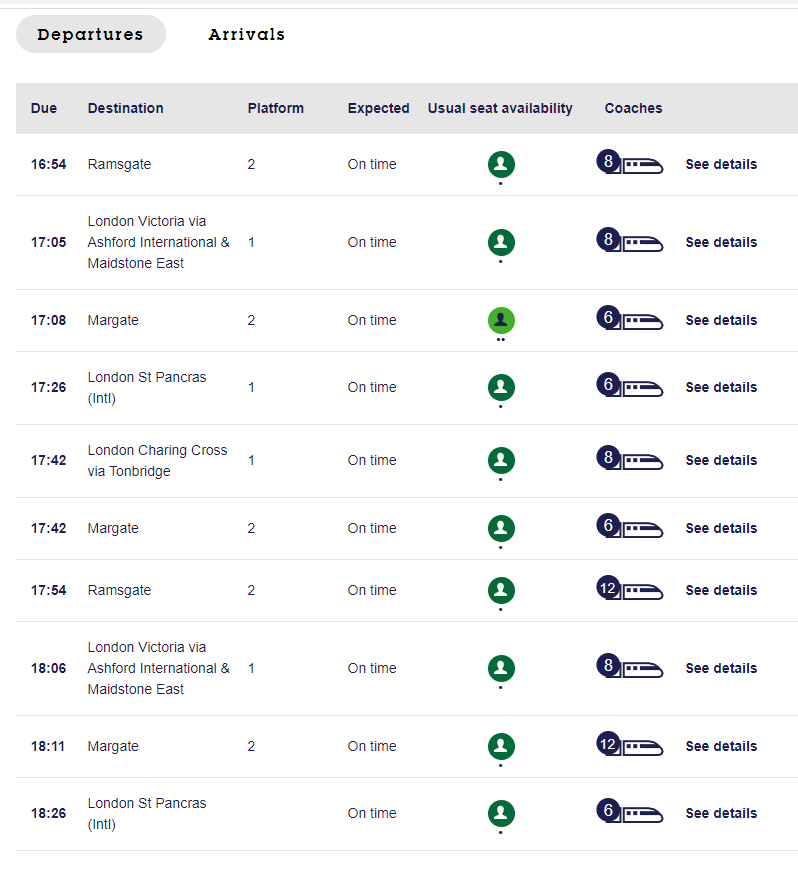This screenshot has width=798, height=872.
Task: Click seat availability icon for 18:06 London Victoria
Action: coord(501,668)
